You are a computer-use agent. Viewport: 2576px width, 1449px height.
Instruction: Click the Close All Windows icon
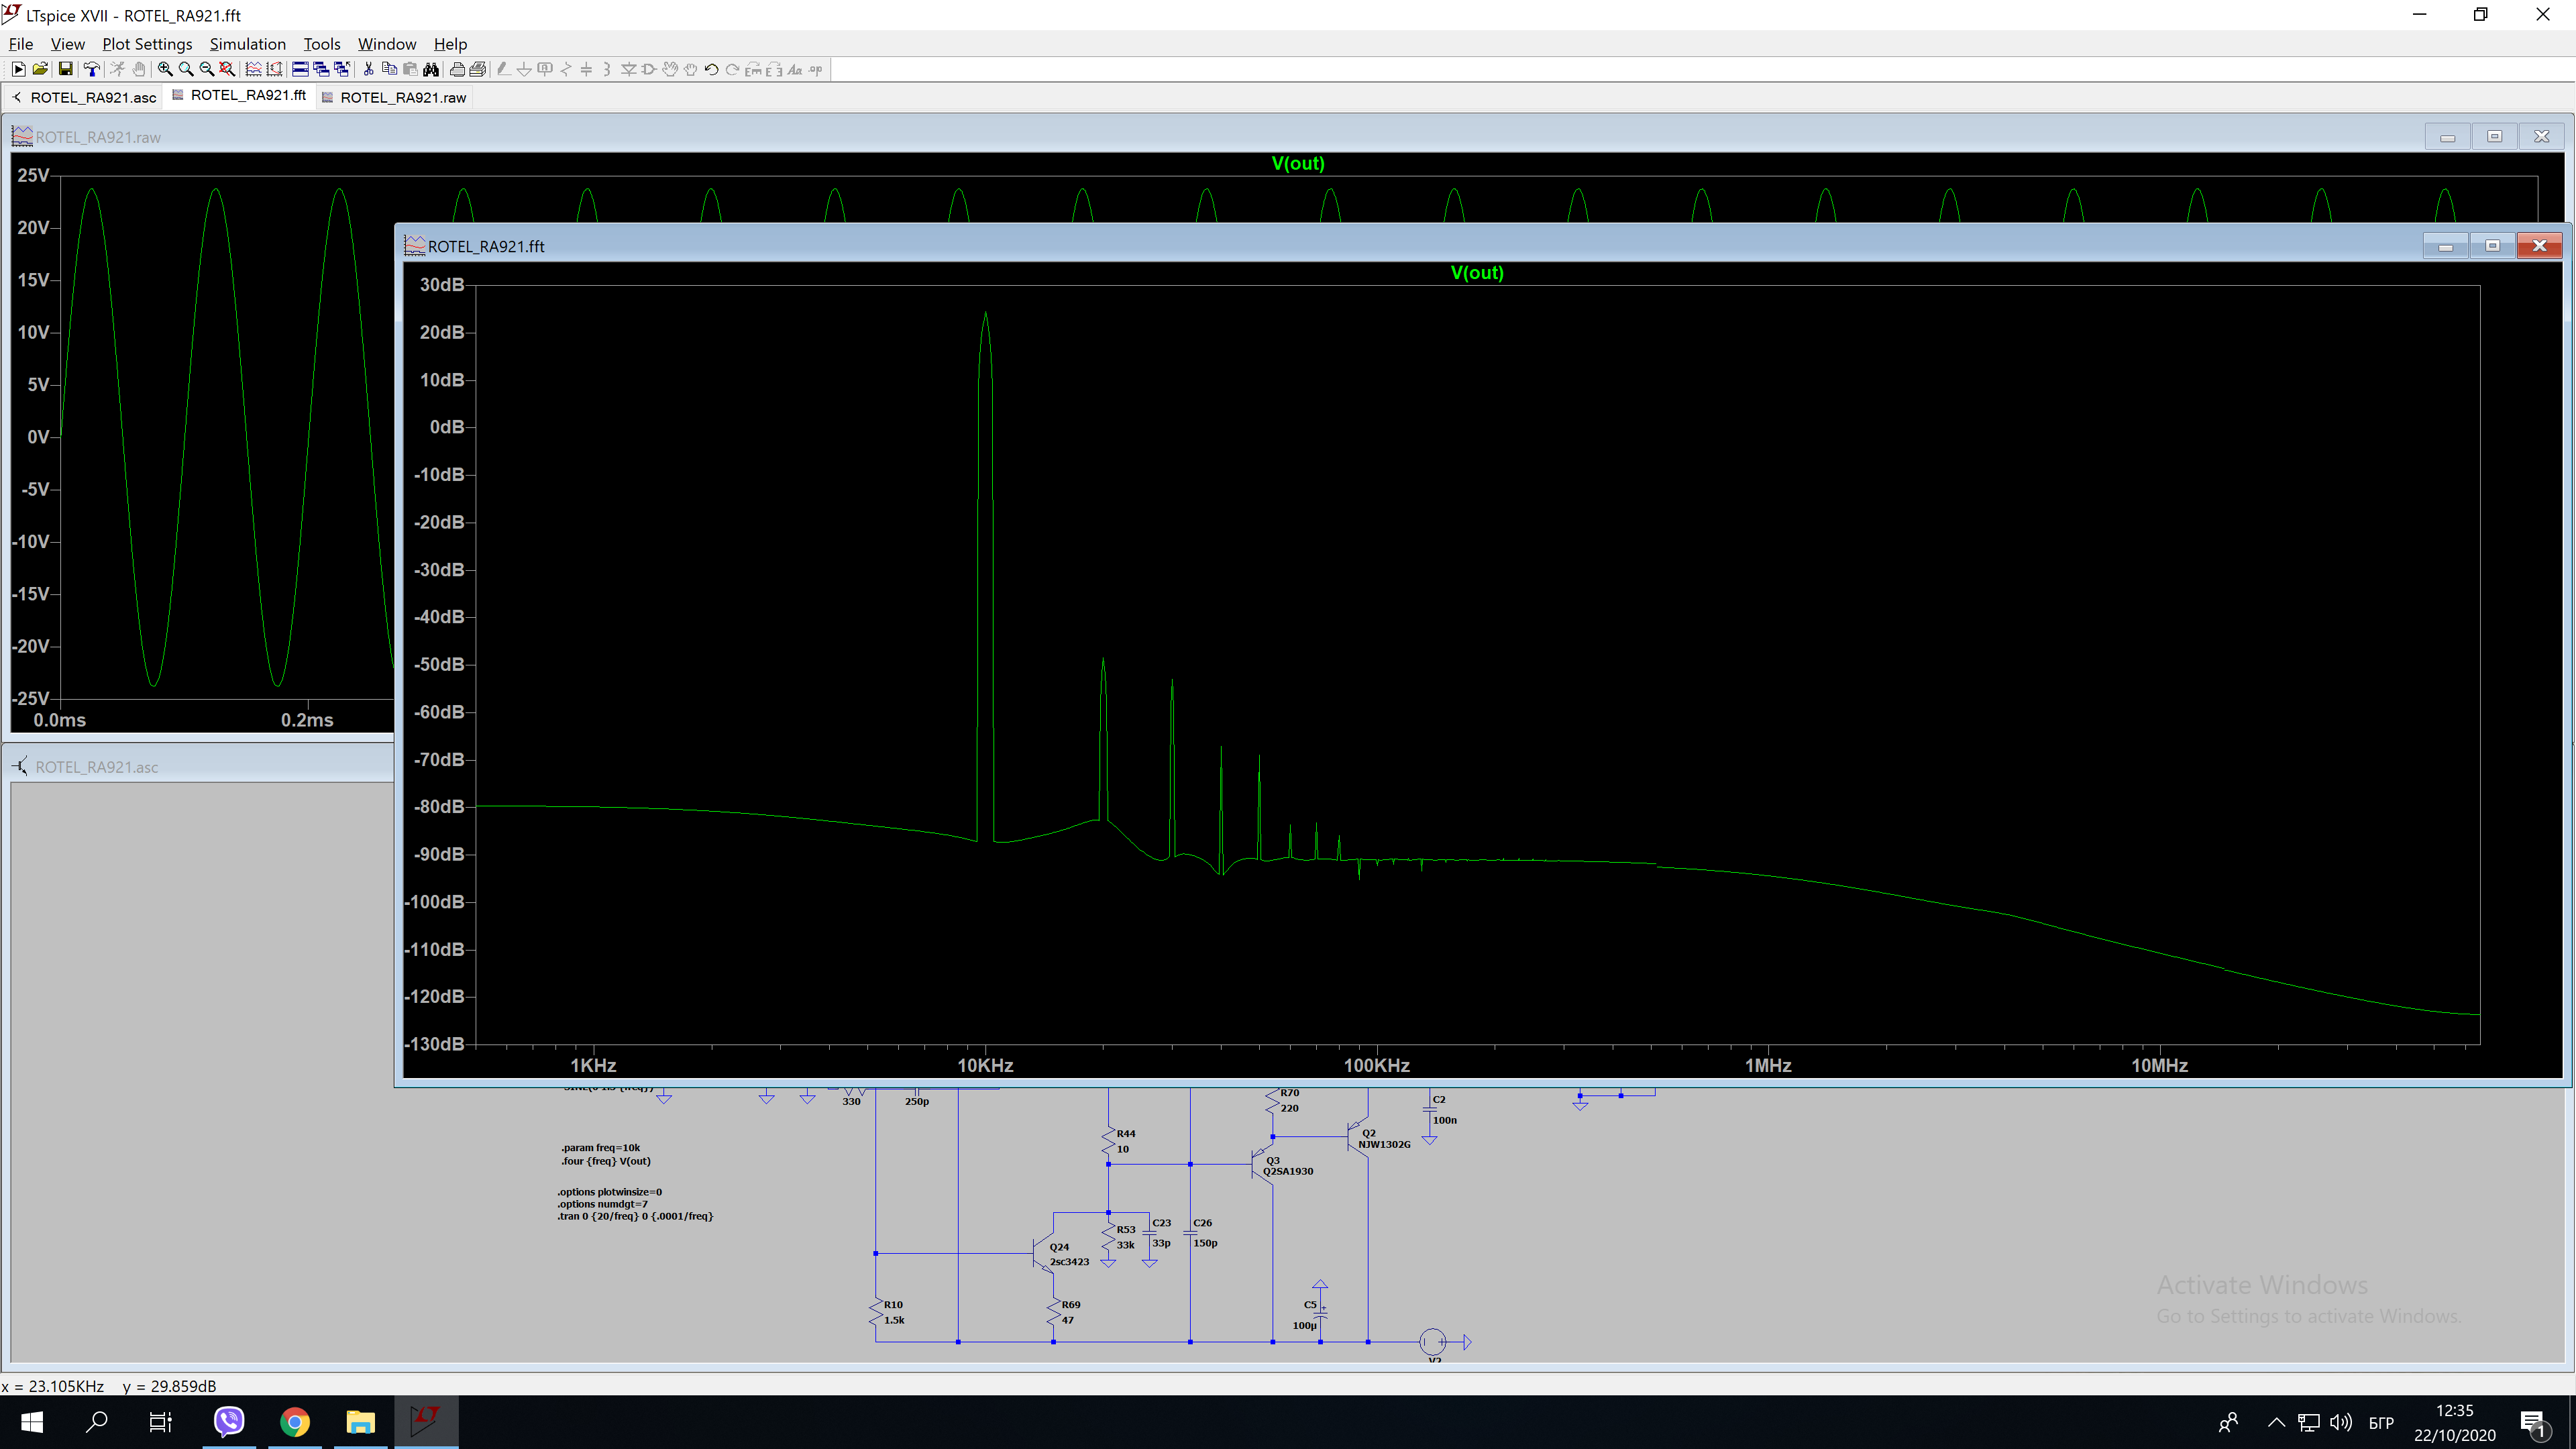342,69
